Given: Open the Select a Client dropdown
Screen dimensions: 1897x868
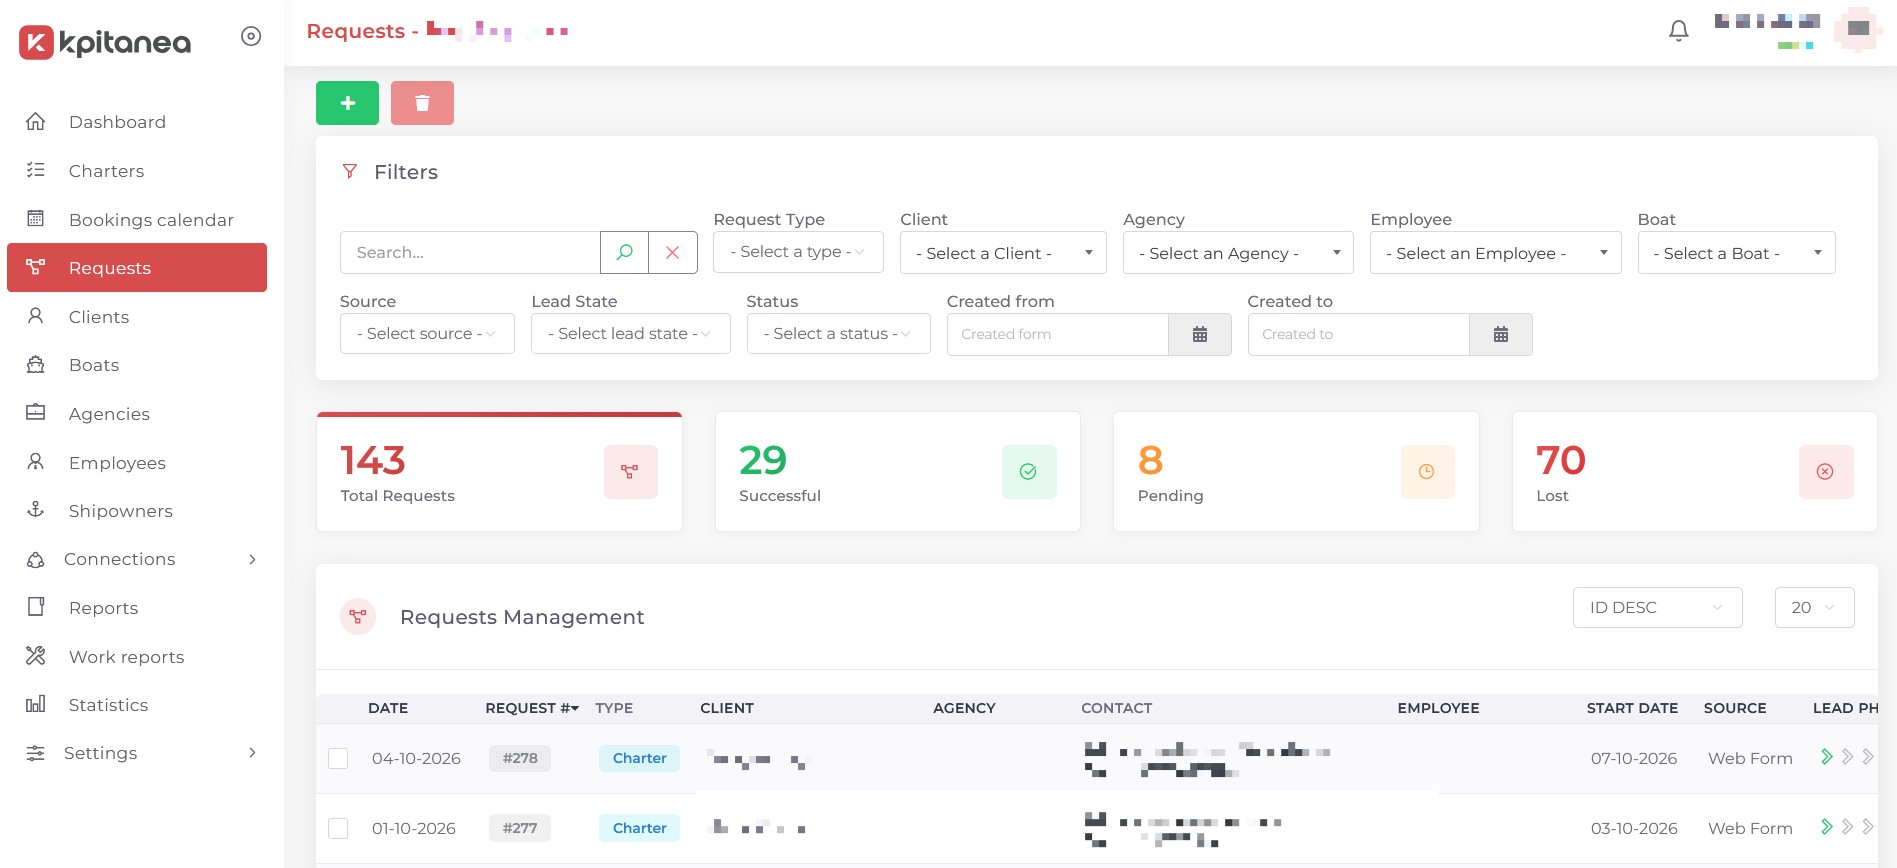Looking at the screenshot, I should click(1003, 253).
